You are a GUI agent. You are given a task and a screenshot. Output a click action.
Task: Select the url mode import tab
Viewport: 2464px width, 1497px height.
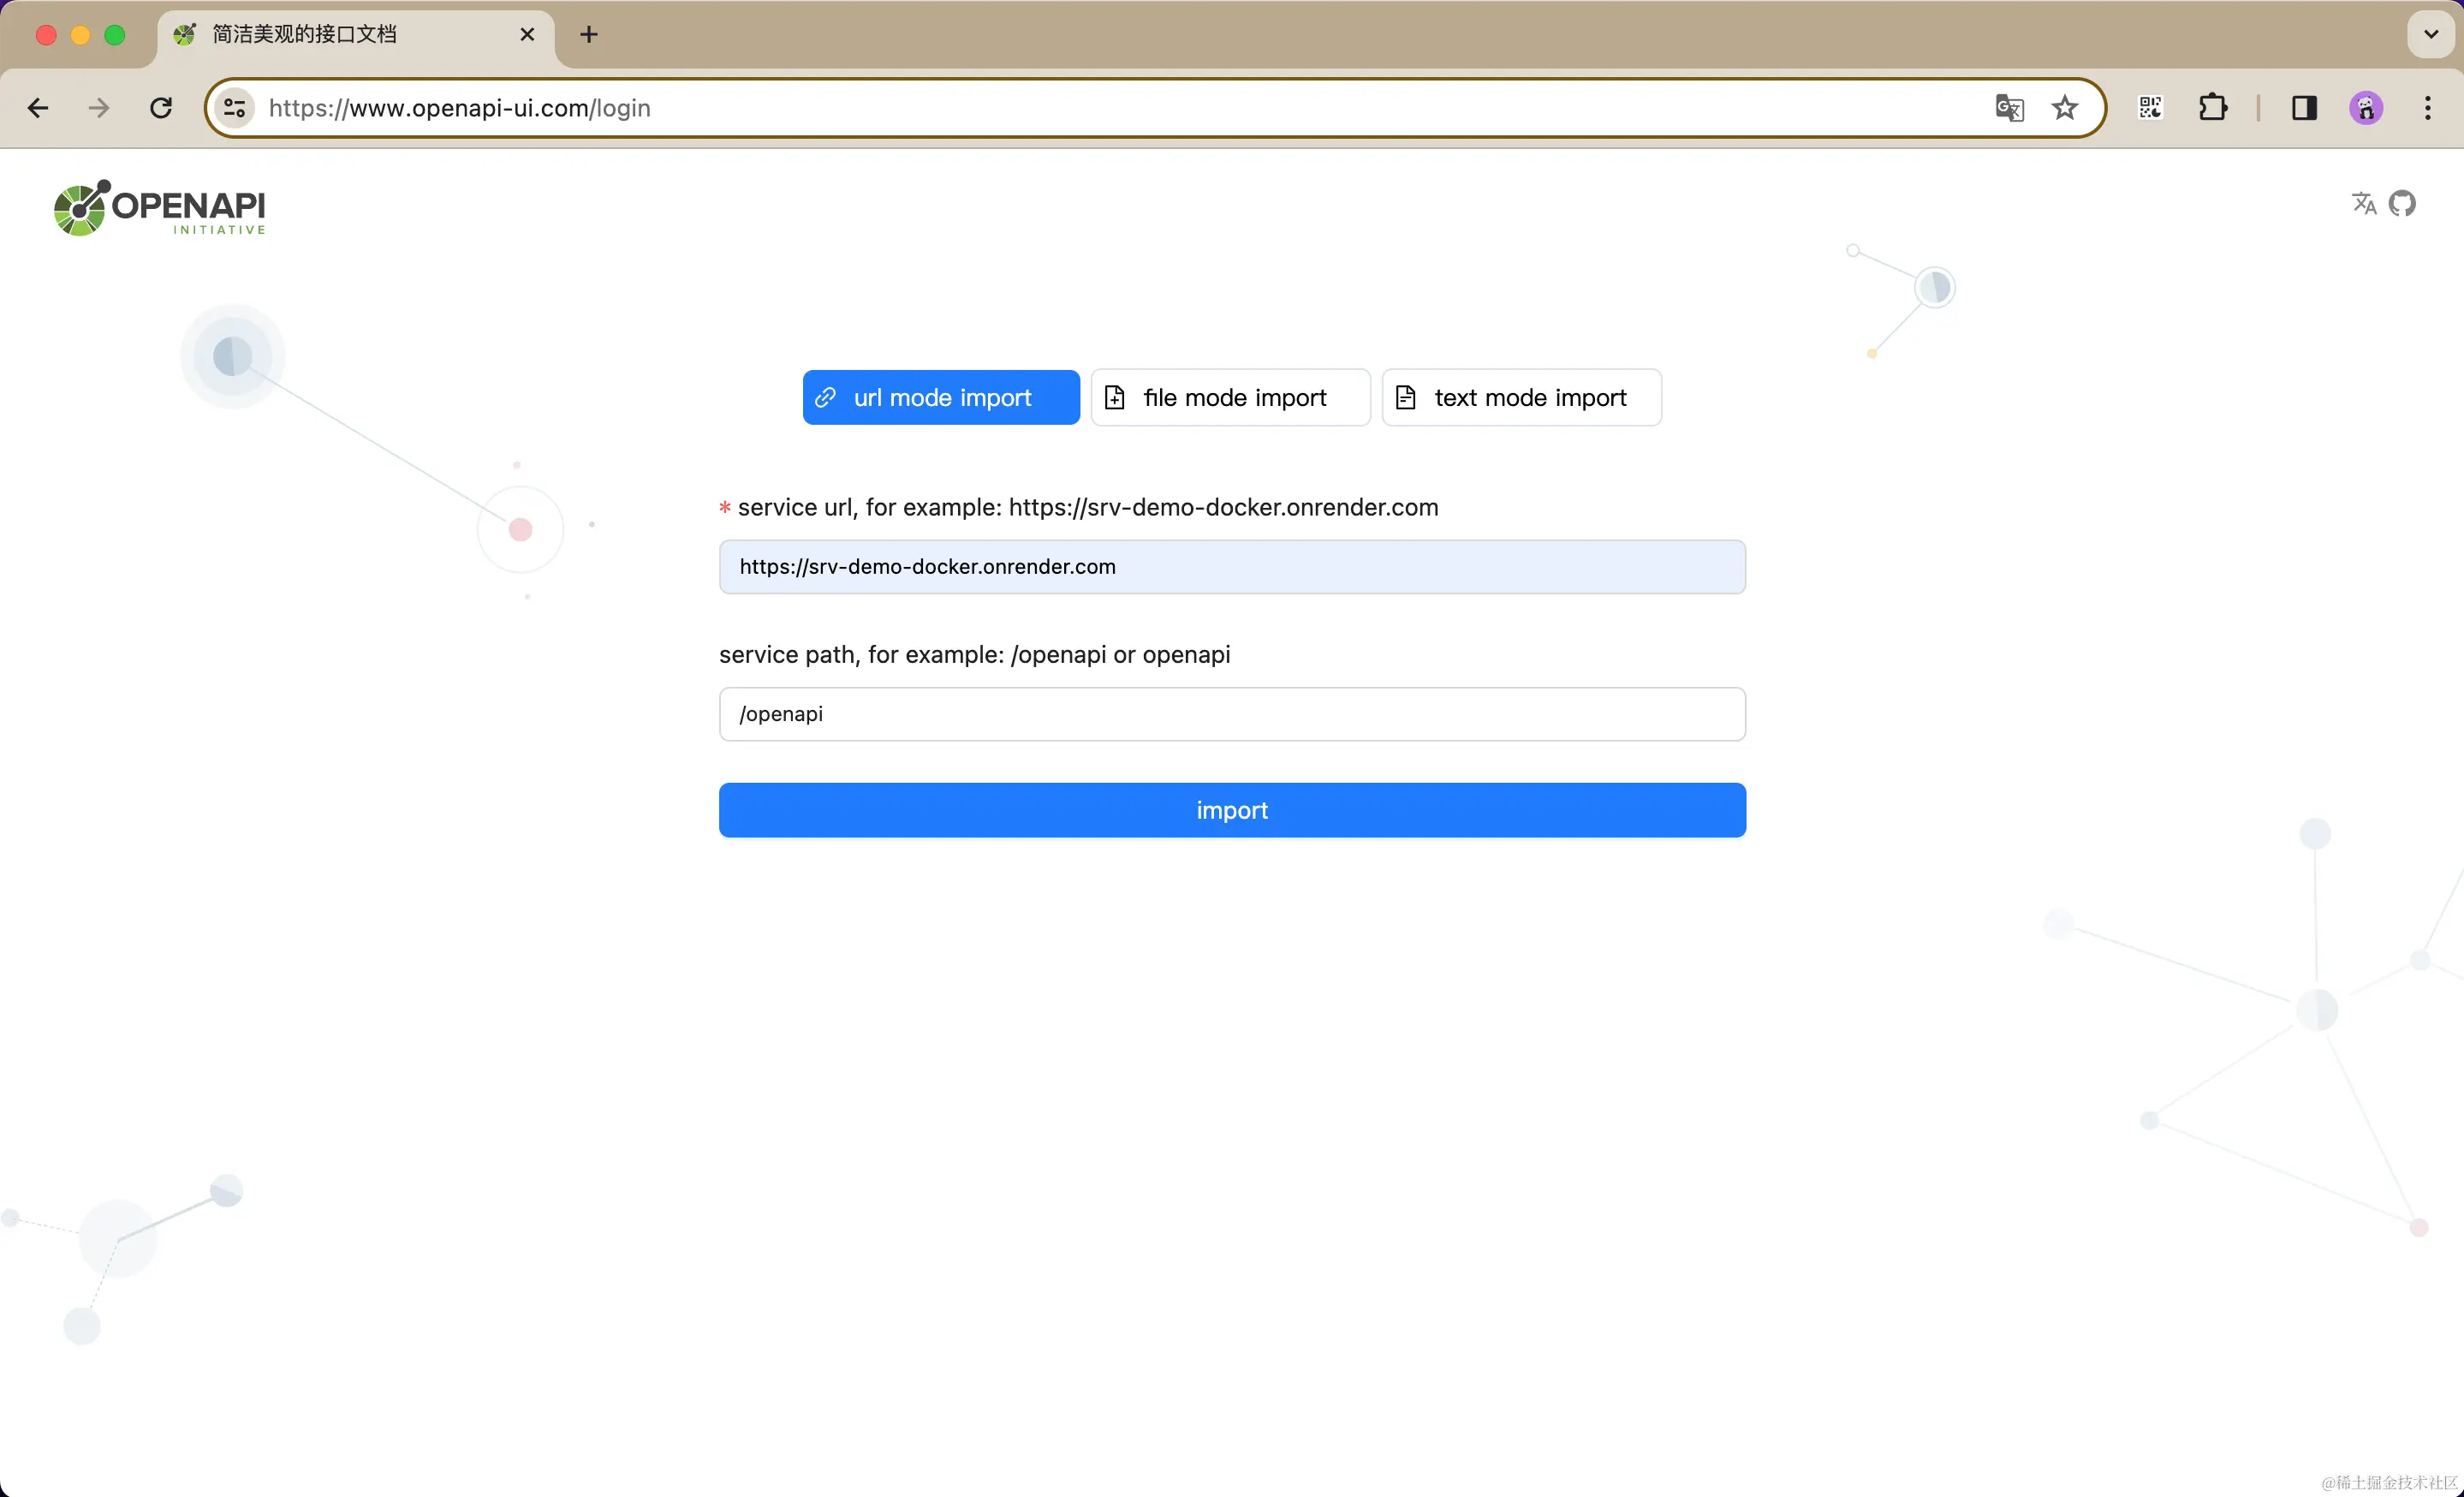click(x=940, y=398)
